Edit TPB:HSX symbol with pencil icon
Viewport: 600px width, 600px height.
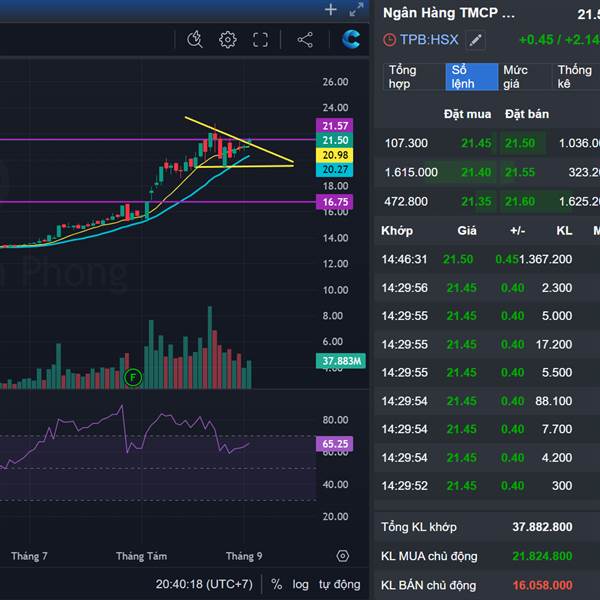[476, 40]
